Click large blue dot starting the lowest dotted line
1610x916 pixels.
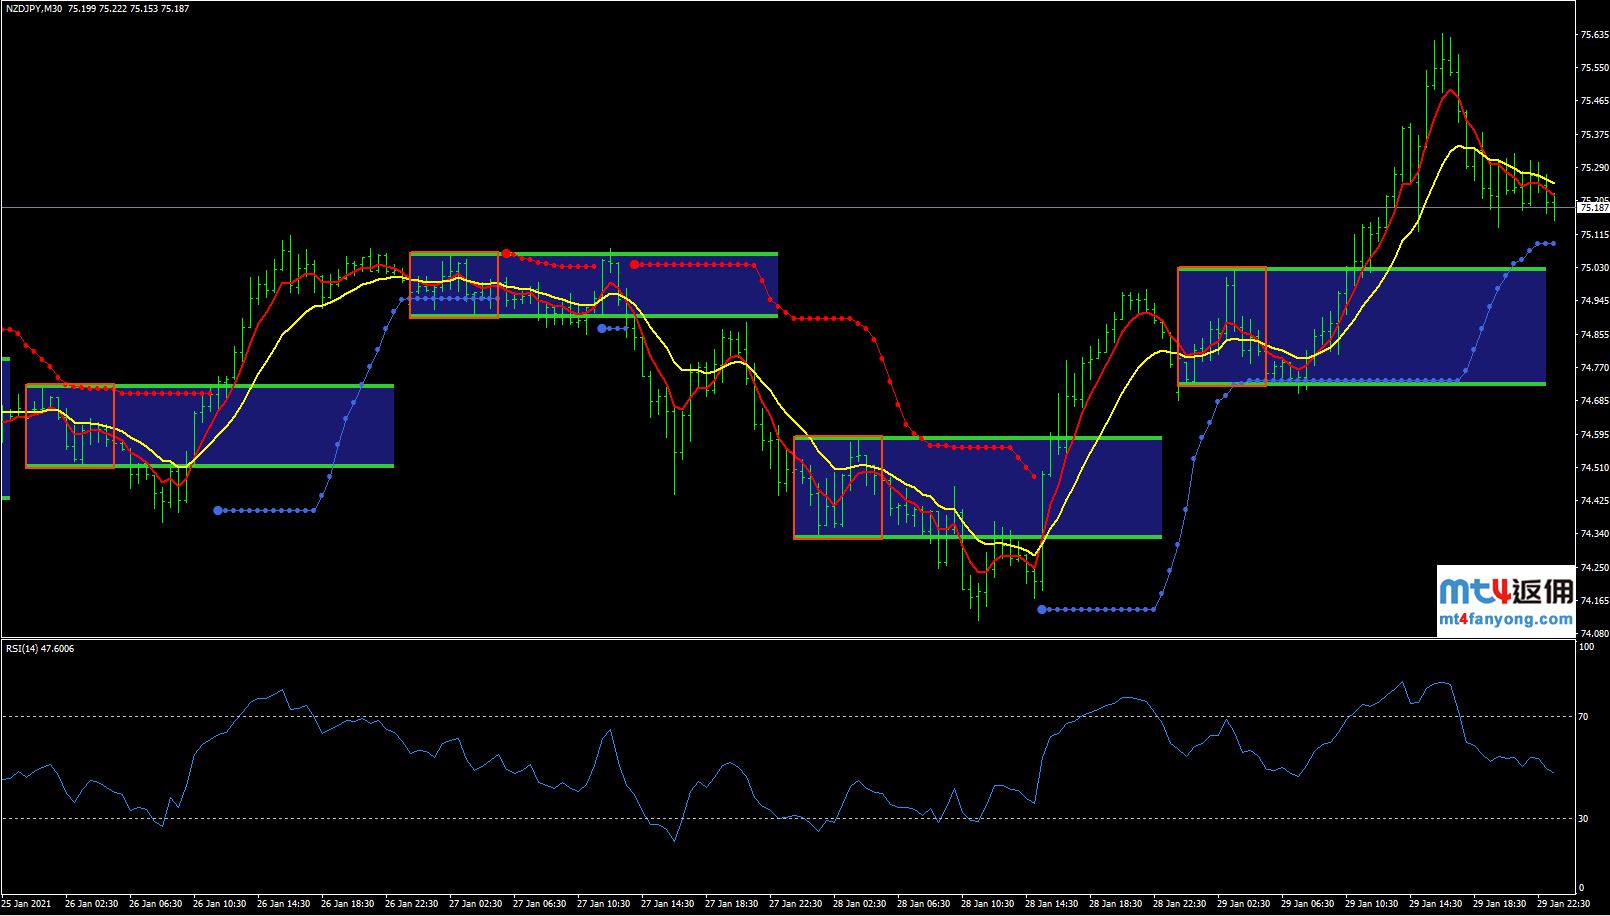click(x=1041, y=609)
